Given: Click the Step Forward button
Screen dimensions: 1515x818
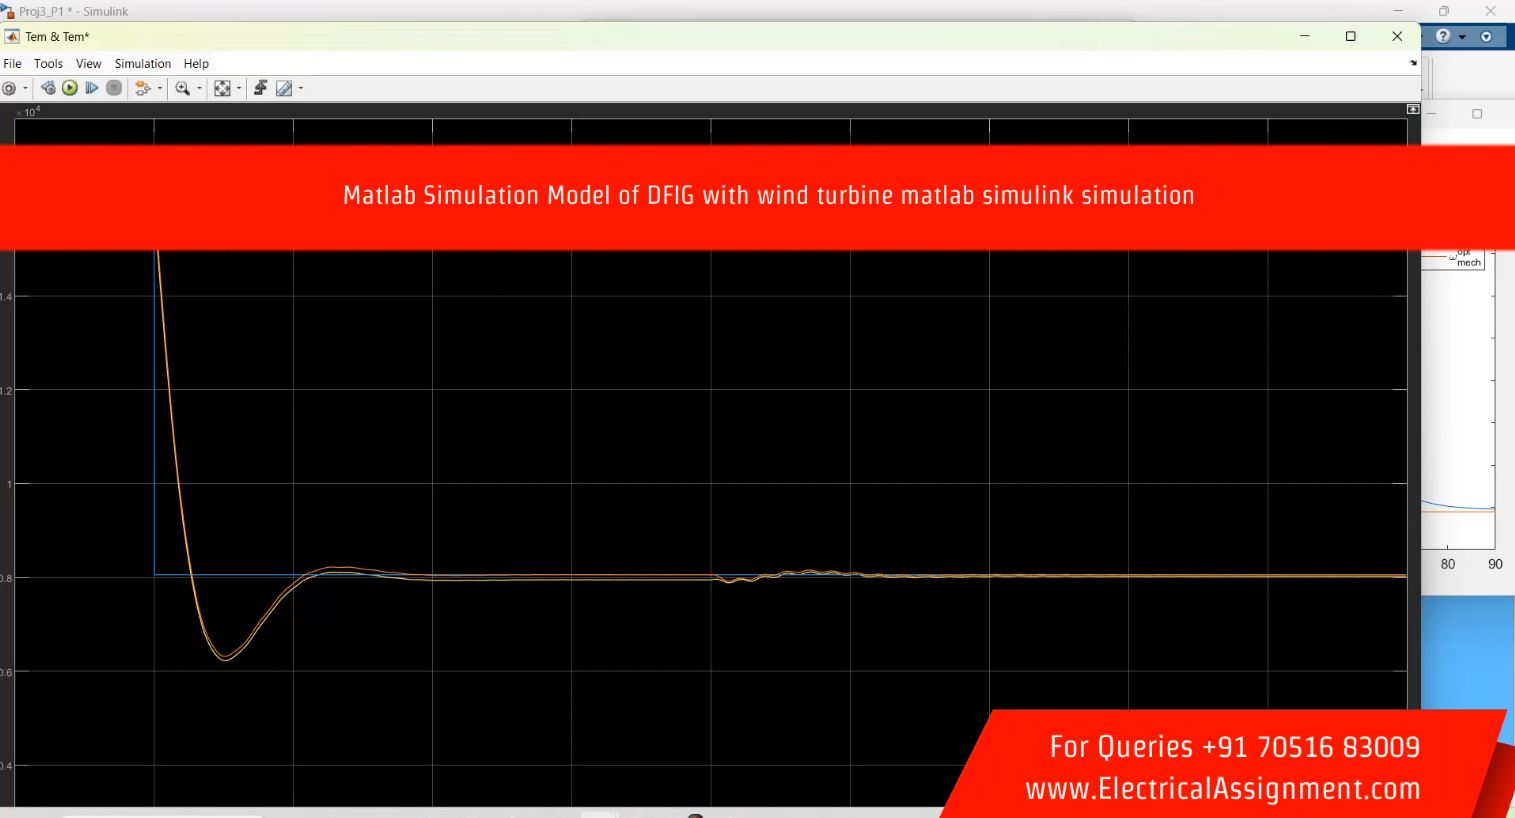Looking at the screenshot, I should (92, 88).
